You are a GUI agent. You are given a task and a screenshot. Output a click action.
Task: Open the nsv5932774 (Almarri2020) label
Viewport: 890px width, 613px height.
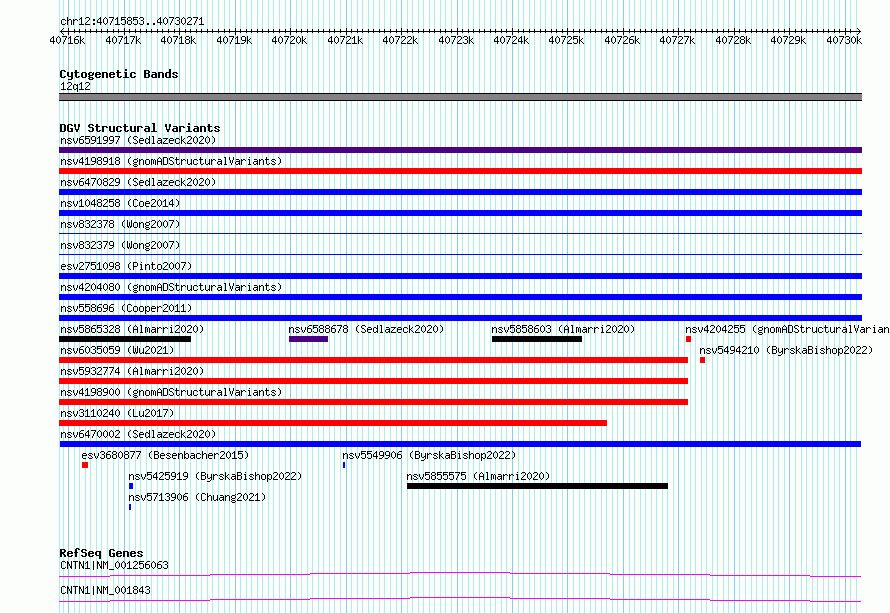(x=132, y=371)
